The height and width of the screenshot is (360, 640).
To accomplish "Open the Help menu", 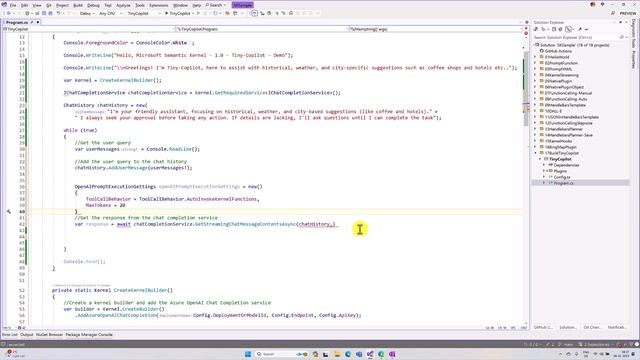I will tap(197, 5).
